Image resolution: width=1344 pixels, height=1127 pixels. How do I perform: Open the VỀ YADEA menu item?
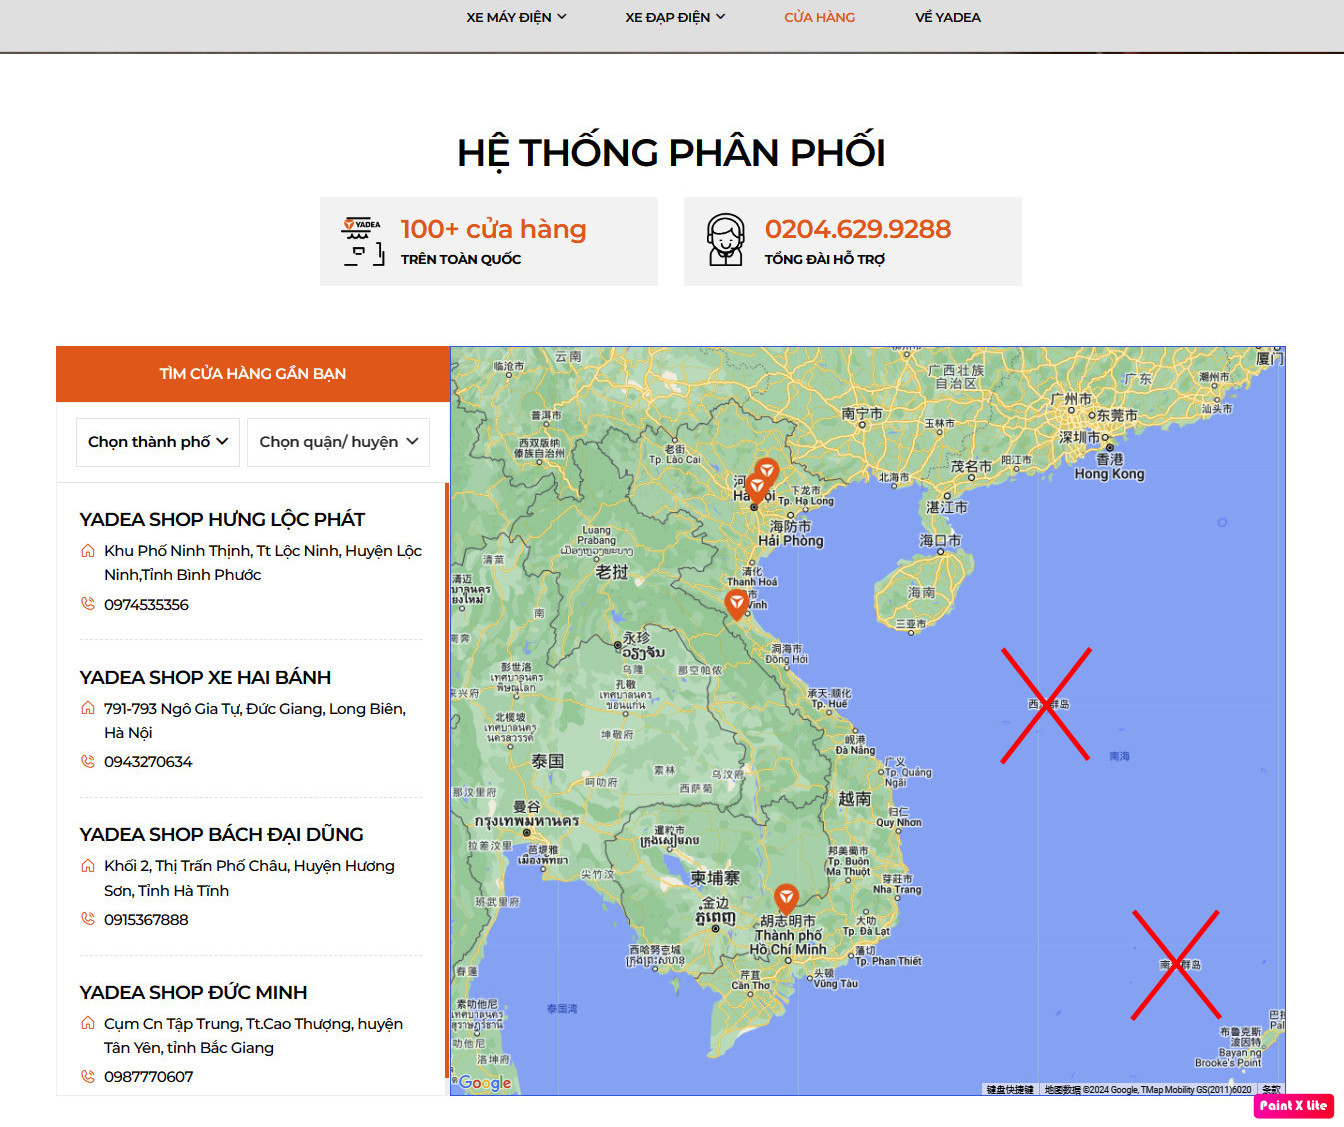(x=947, y=16)
